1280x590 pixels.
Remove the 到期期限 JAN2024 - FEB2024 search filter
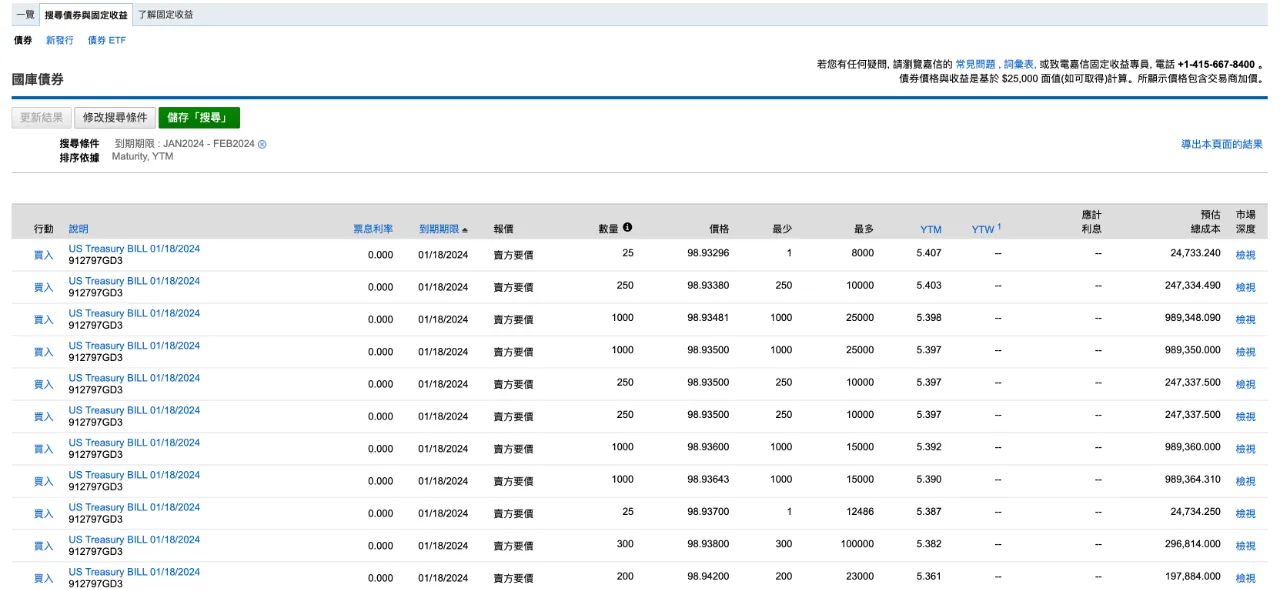click(262, 144)
